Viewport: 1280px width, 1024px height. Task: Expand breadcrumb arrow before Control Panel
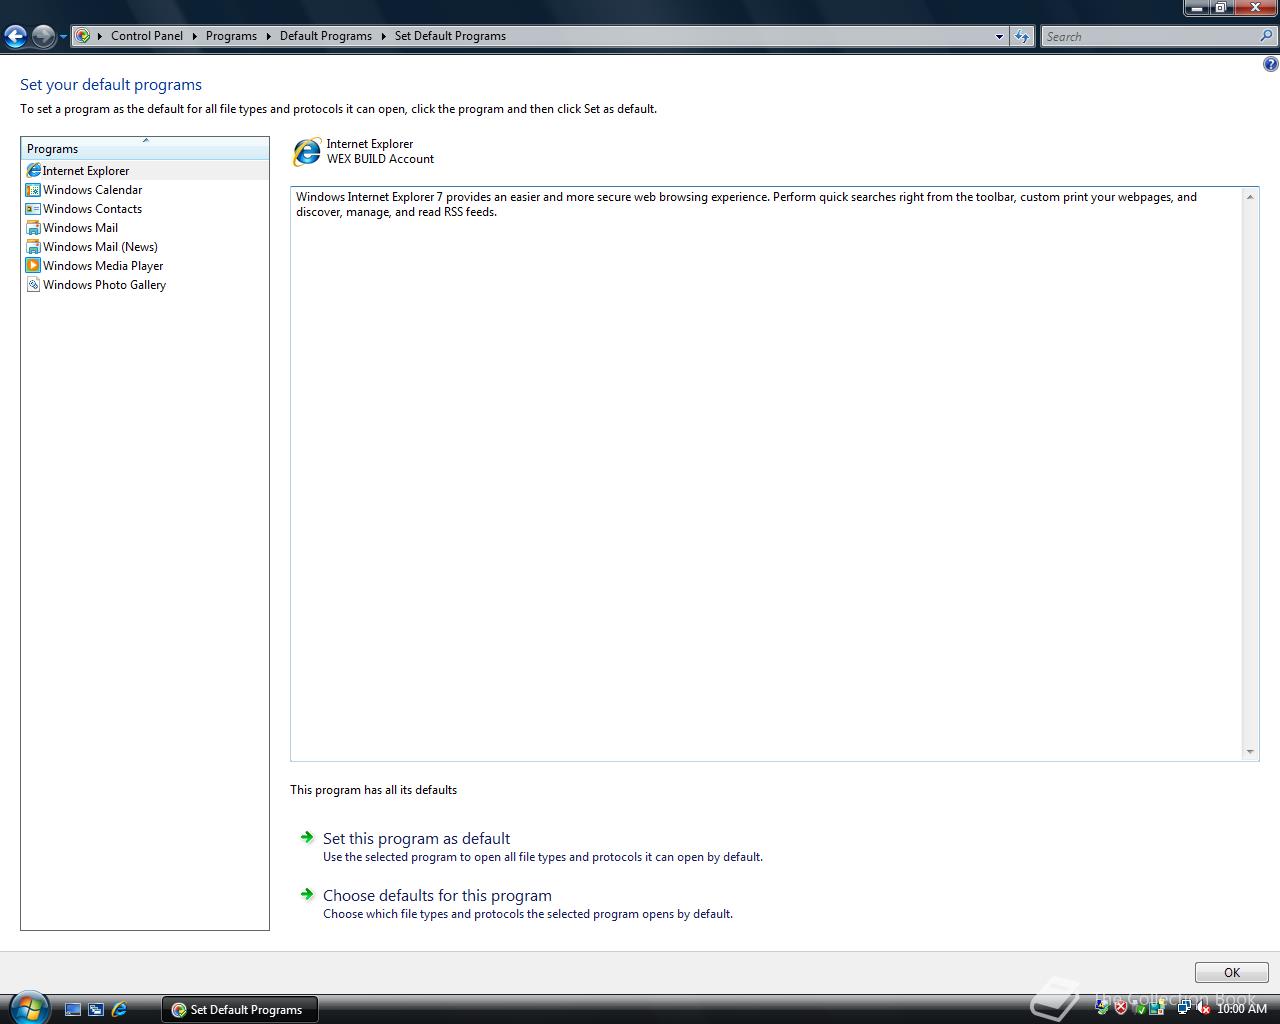pos(100,36)
